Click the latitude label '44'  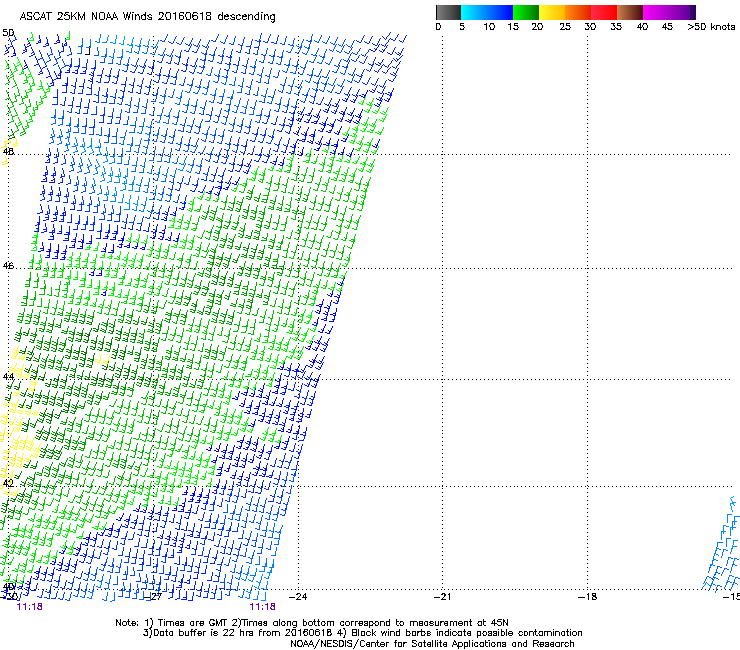(8, 377)
